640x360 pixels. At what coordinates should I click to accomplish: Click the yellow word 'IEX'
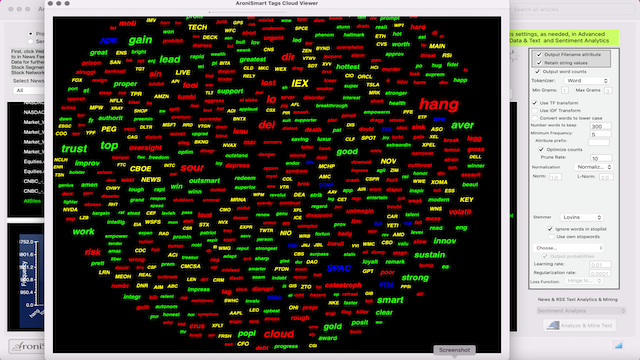click(x=300, y=83)
